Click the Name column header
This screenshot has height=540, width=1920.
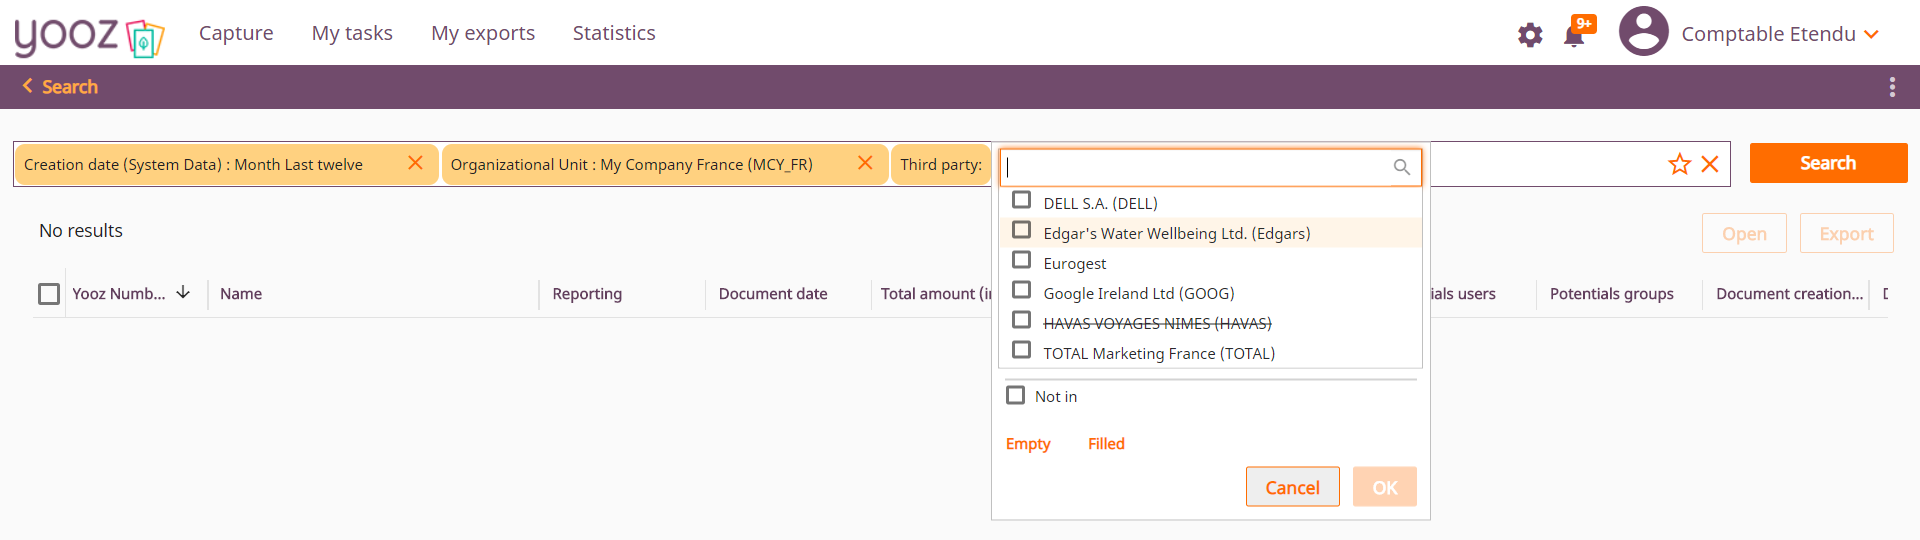241,294
